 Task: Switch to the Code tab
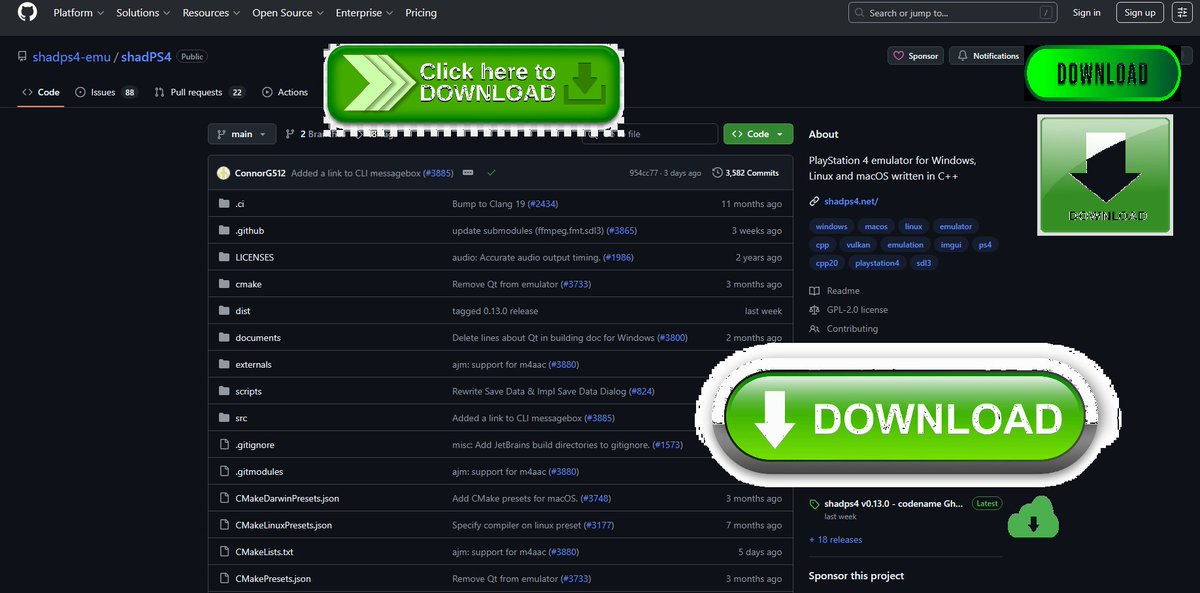[x=40, y=92]
